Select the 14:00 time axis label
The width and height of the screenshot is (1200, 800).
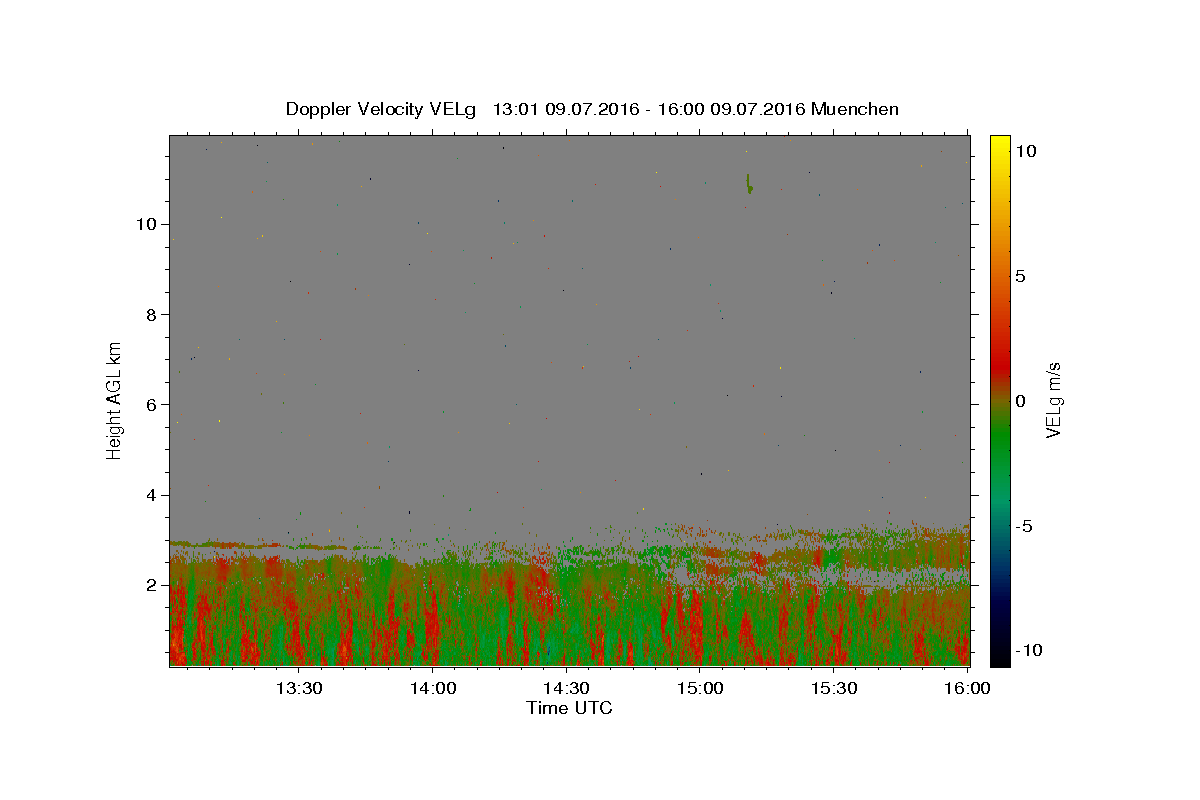[x=433, y=688]
